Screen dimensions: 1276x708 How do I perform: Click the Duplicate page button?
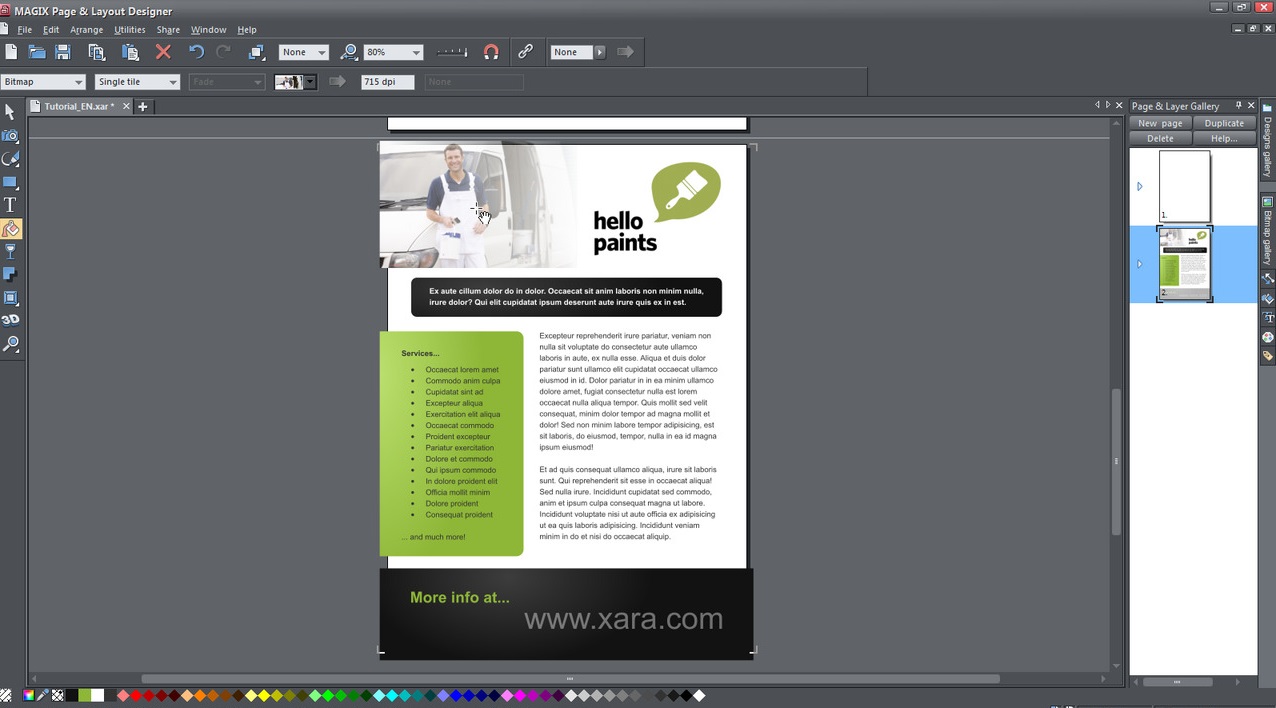coord(1224,123)
